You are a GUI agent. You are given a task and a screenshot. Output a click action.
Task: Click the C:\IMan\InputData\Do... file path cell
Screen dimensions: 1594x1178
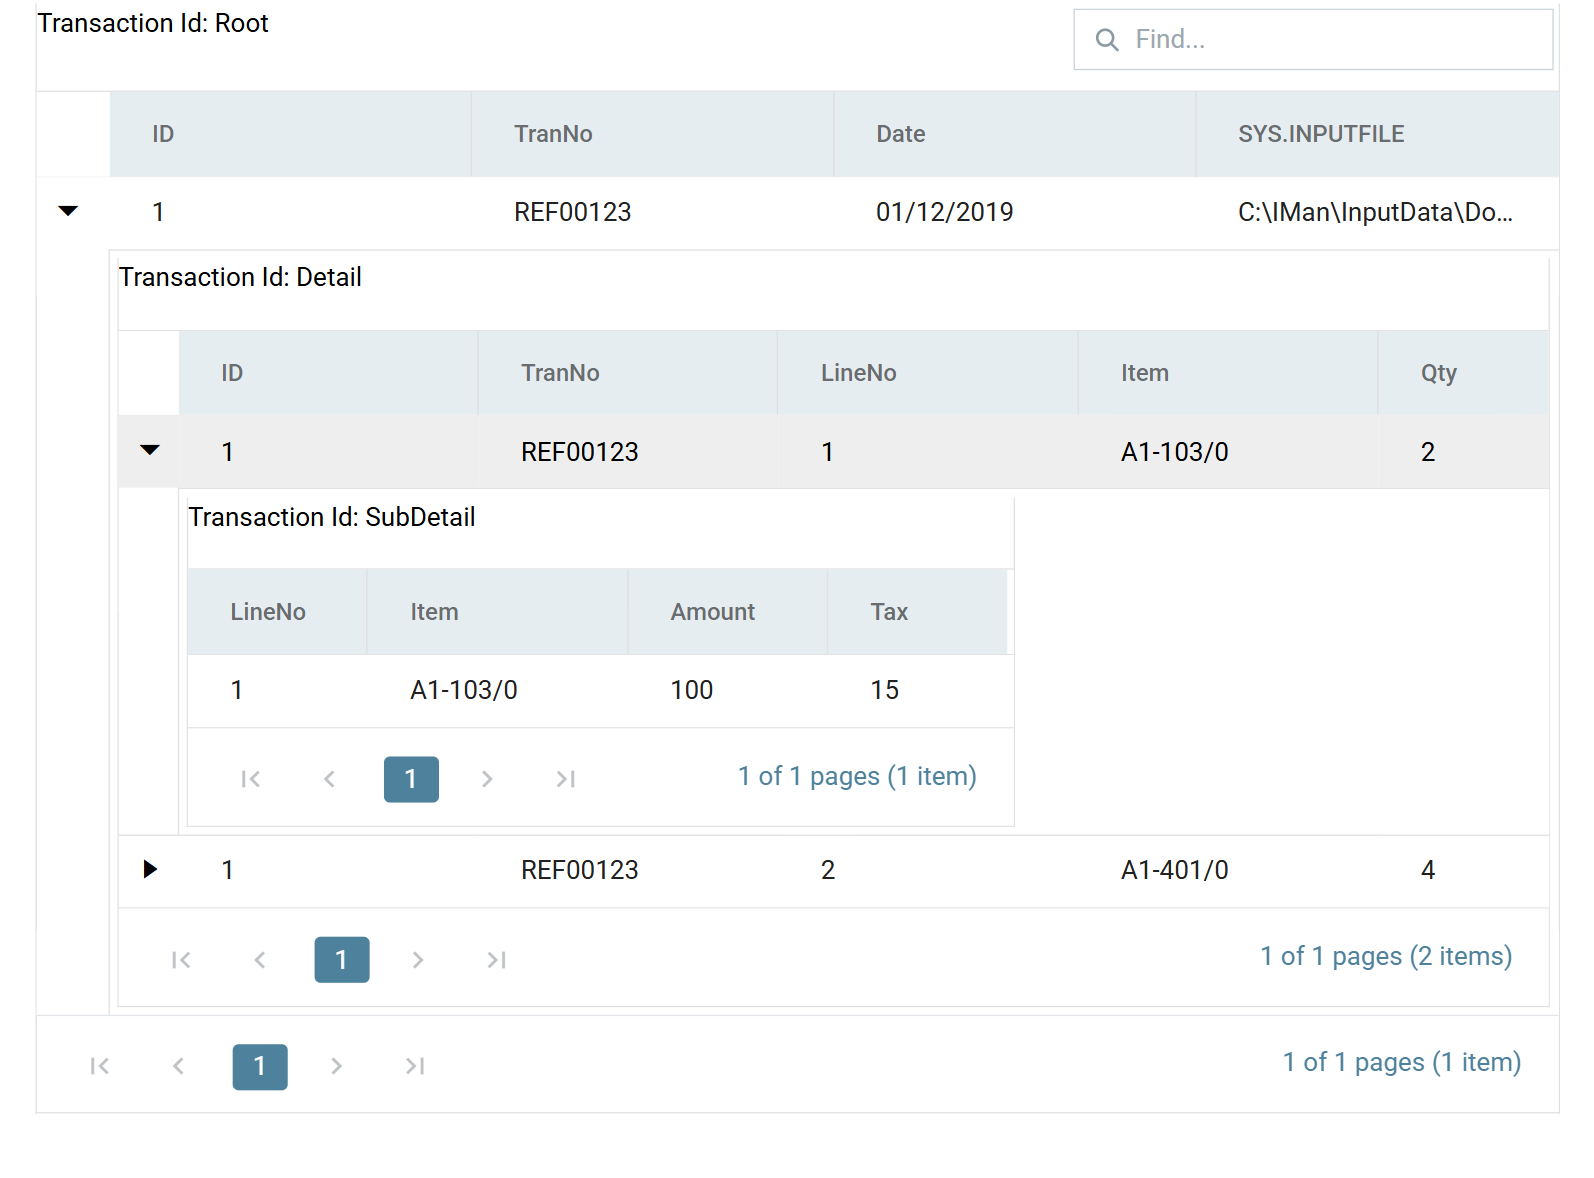click(x=1377, y=212)
